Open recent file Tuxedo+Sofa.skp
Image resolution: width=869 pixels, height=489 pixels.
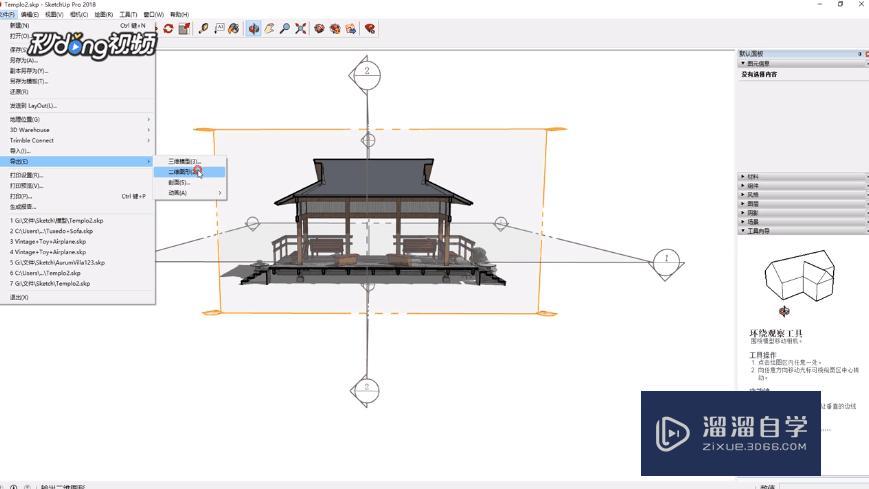click(78, 231)
